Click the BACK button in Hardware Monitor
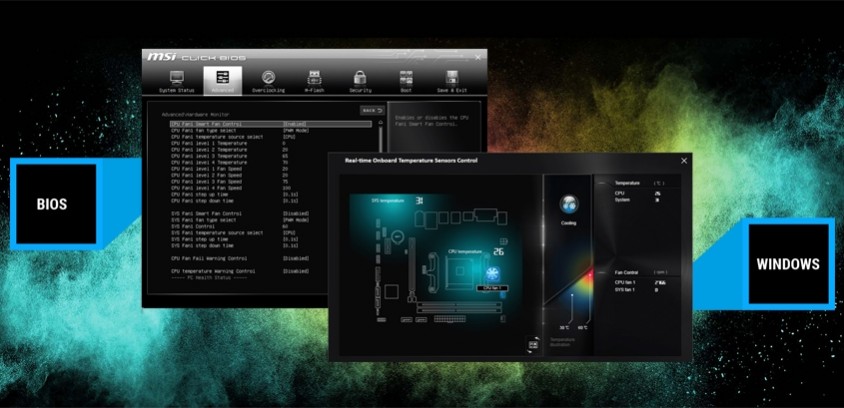This screenshot has width=844, height=408. (x=372, y=110)
